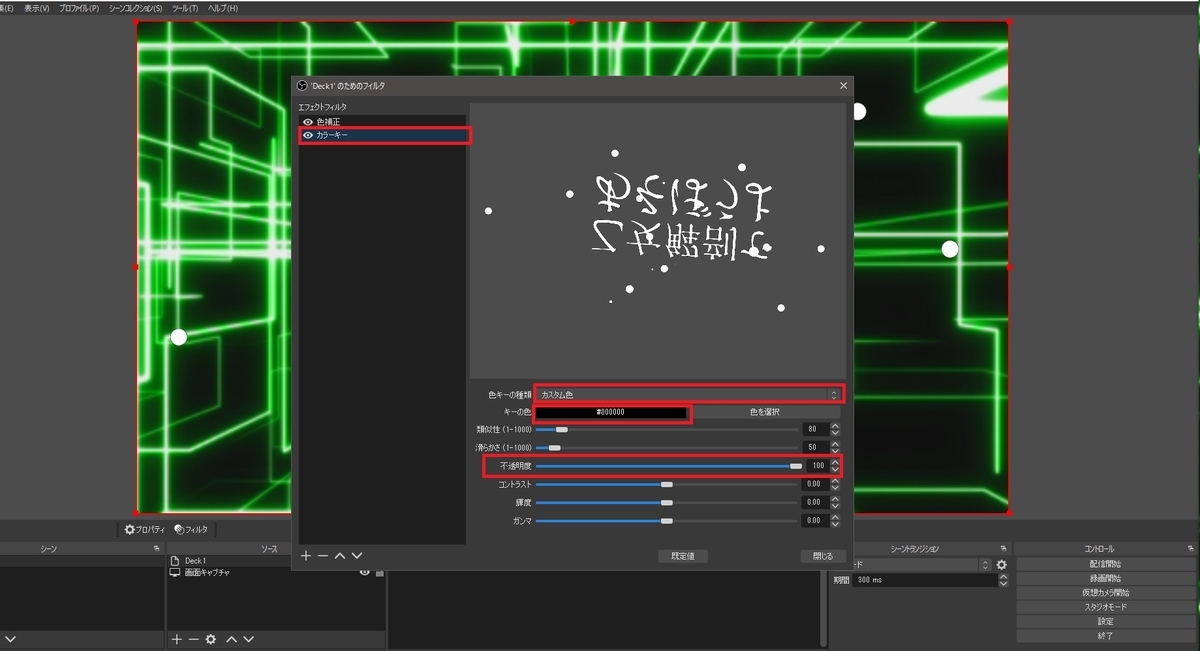This screenshot has height=651, width=1200.
Task: Move the filter down in the effect list
Action: (357, 555)
